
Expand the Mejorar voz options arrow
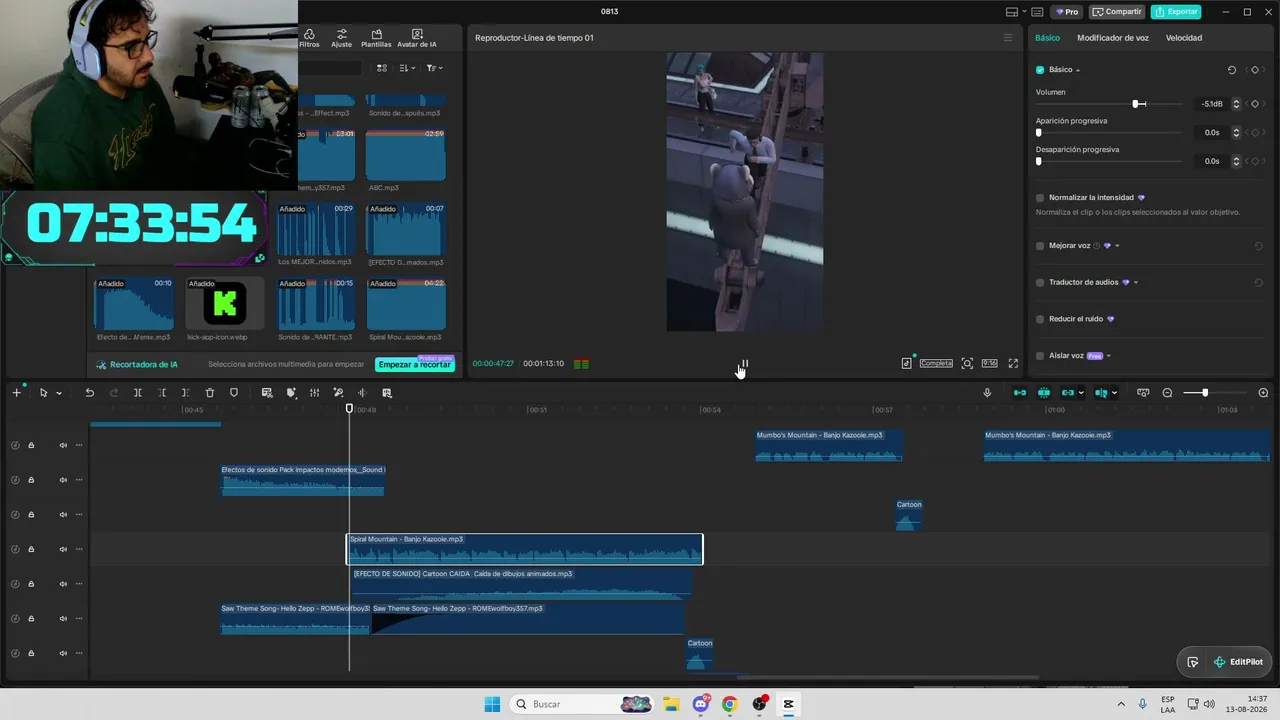1118,246
